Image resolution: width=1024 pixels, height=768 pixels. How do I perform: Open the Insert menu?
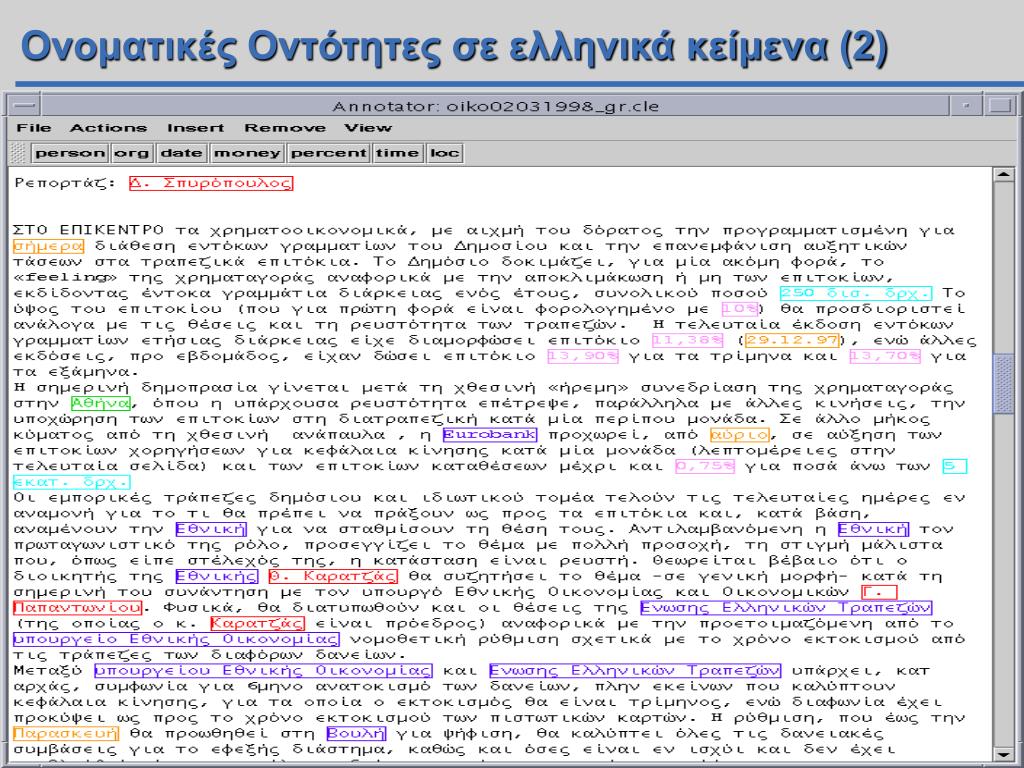195,128
